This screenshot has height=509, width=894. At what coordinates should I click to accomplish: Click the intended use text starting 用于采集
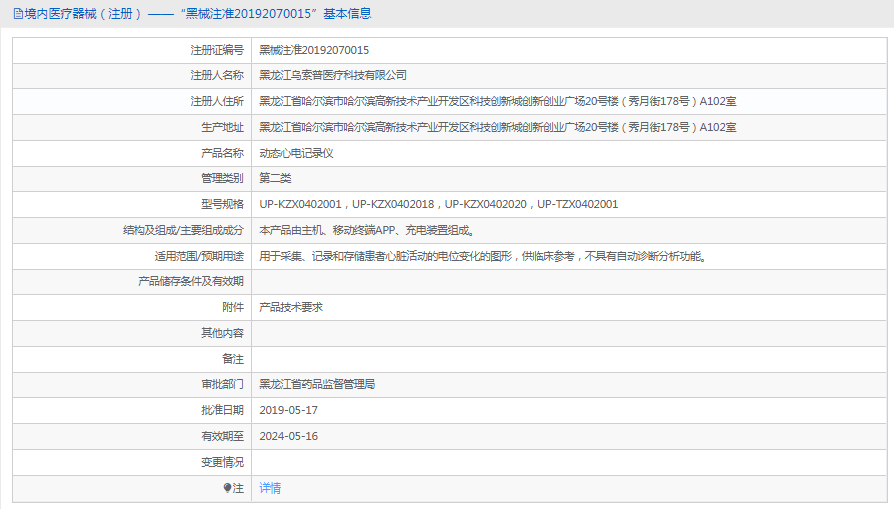(x=483, y=256)
